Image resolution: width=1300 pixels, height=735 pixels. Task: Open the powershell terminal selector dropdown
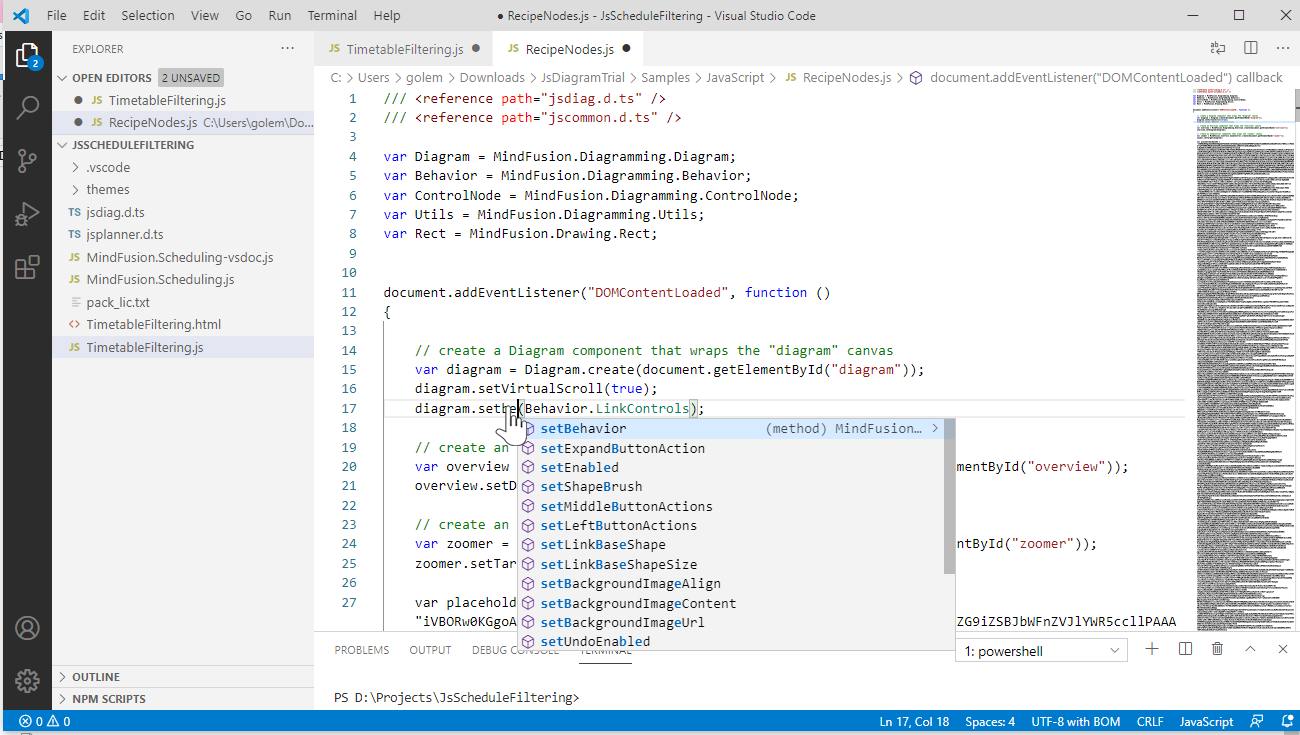click(1042, 651)
